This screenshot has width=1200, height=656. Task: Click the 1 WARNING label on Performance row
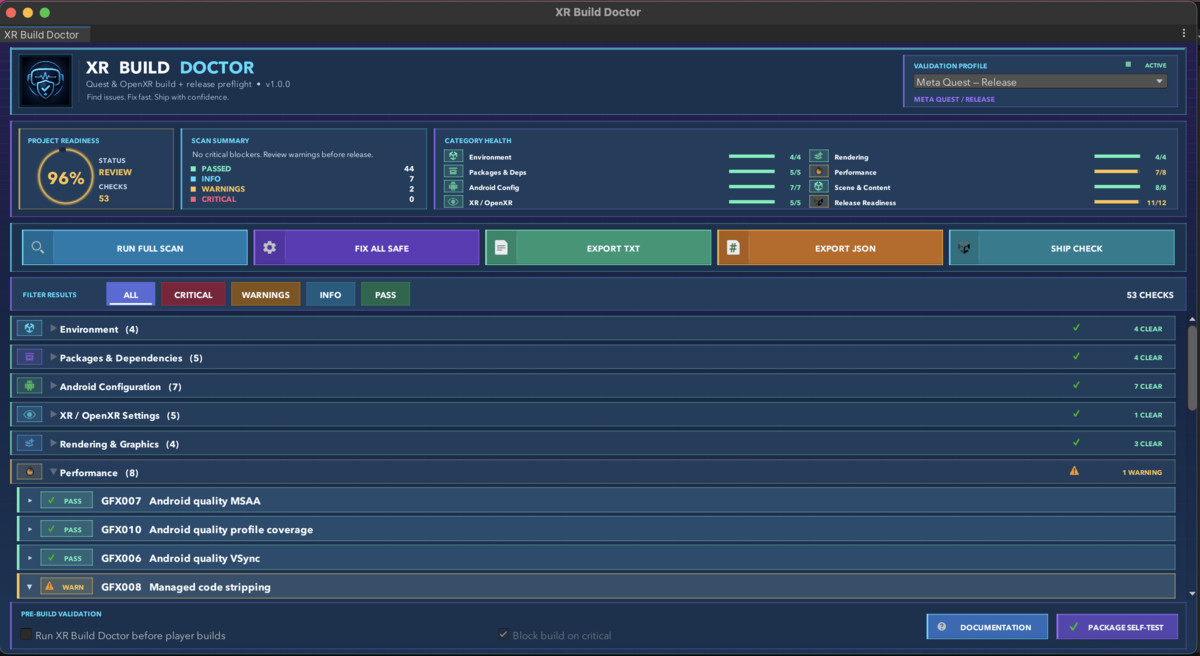coord(1143,472)
